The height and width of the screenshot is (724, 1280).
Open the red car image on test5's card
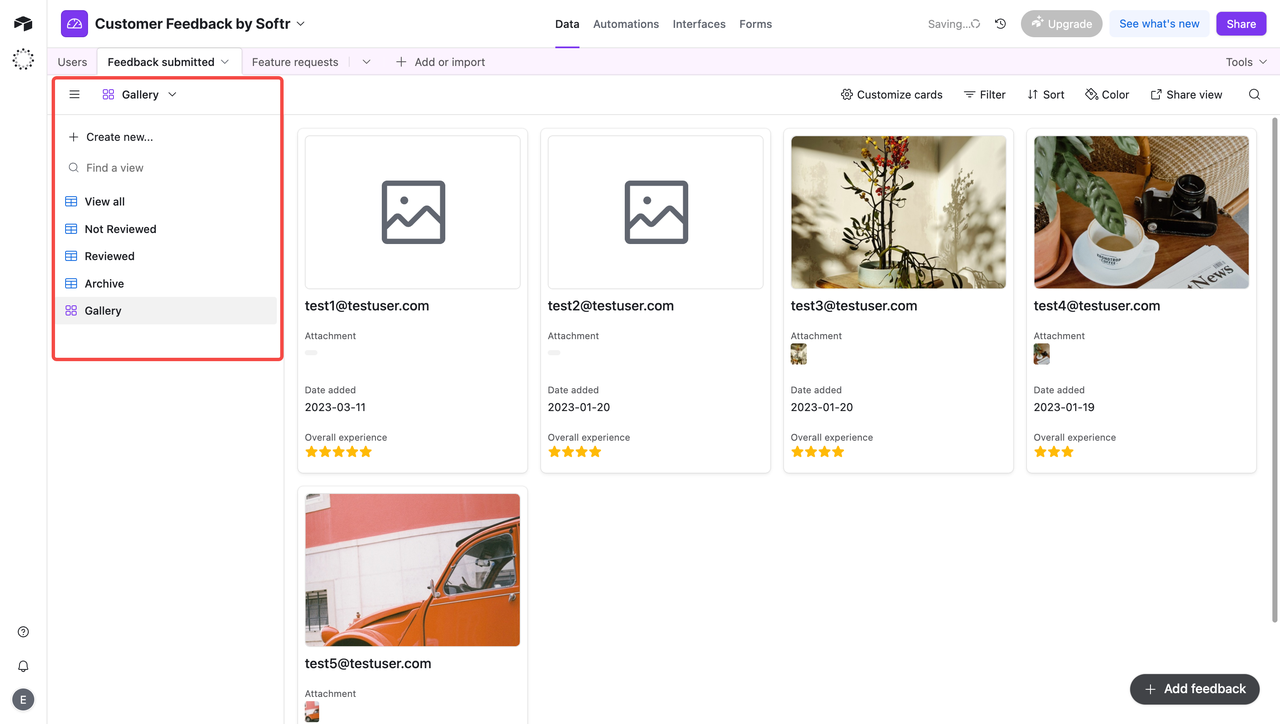pyautogui.click(x=412, y=569)
